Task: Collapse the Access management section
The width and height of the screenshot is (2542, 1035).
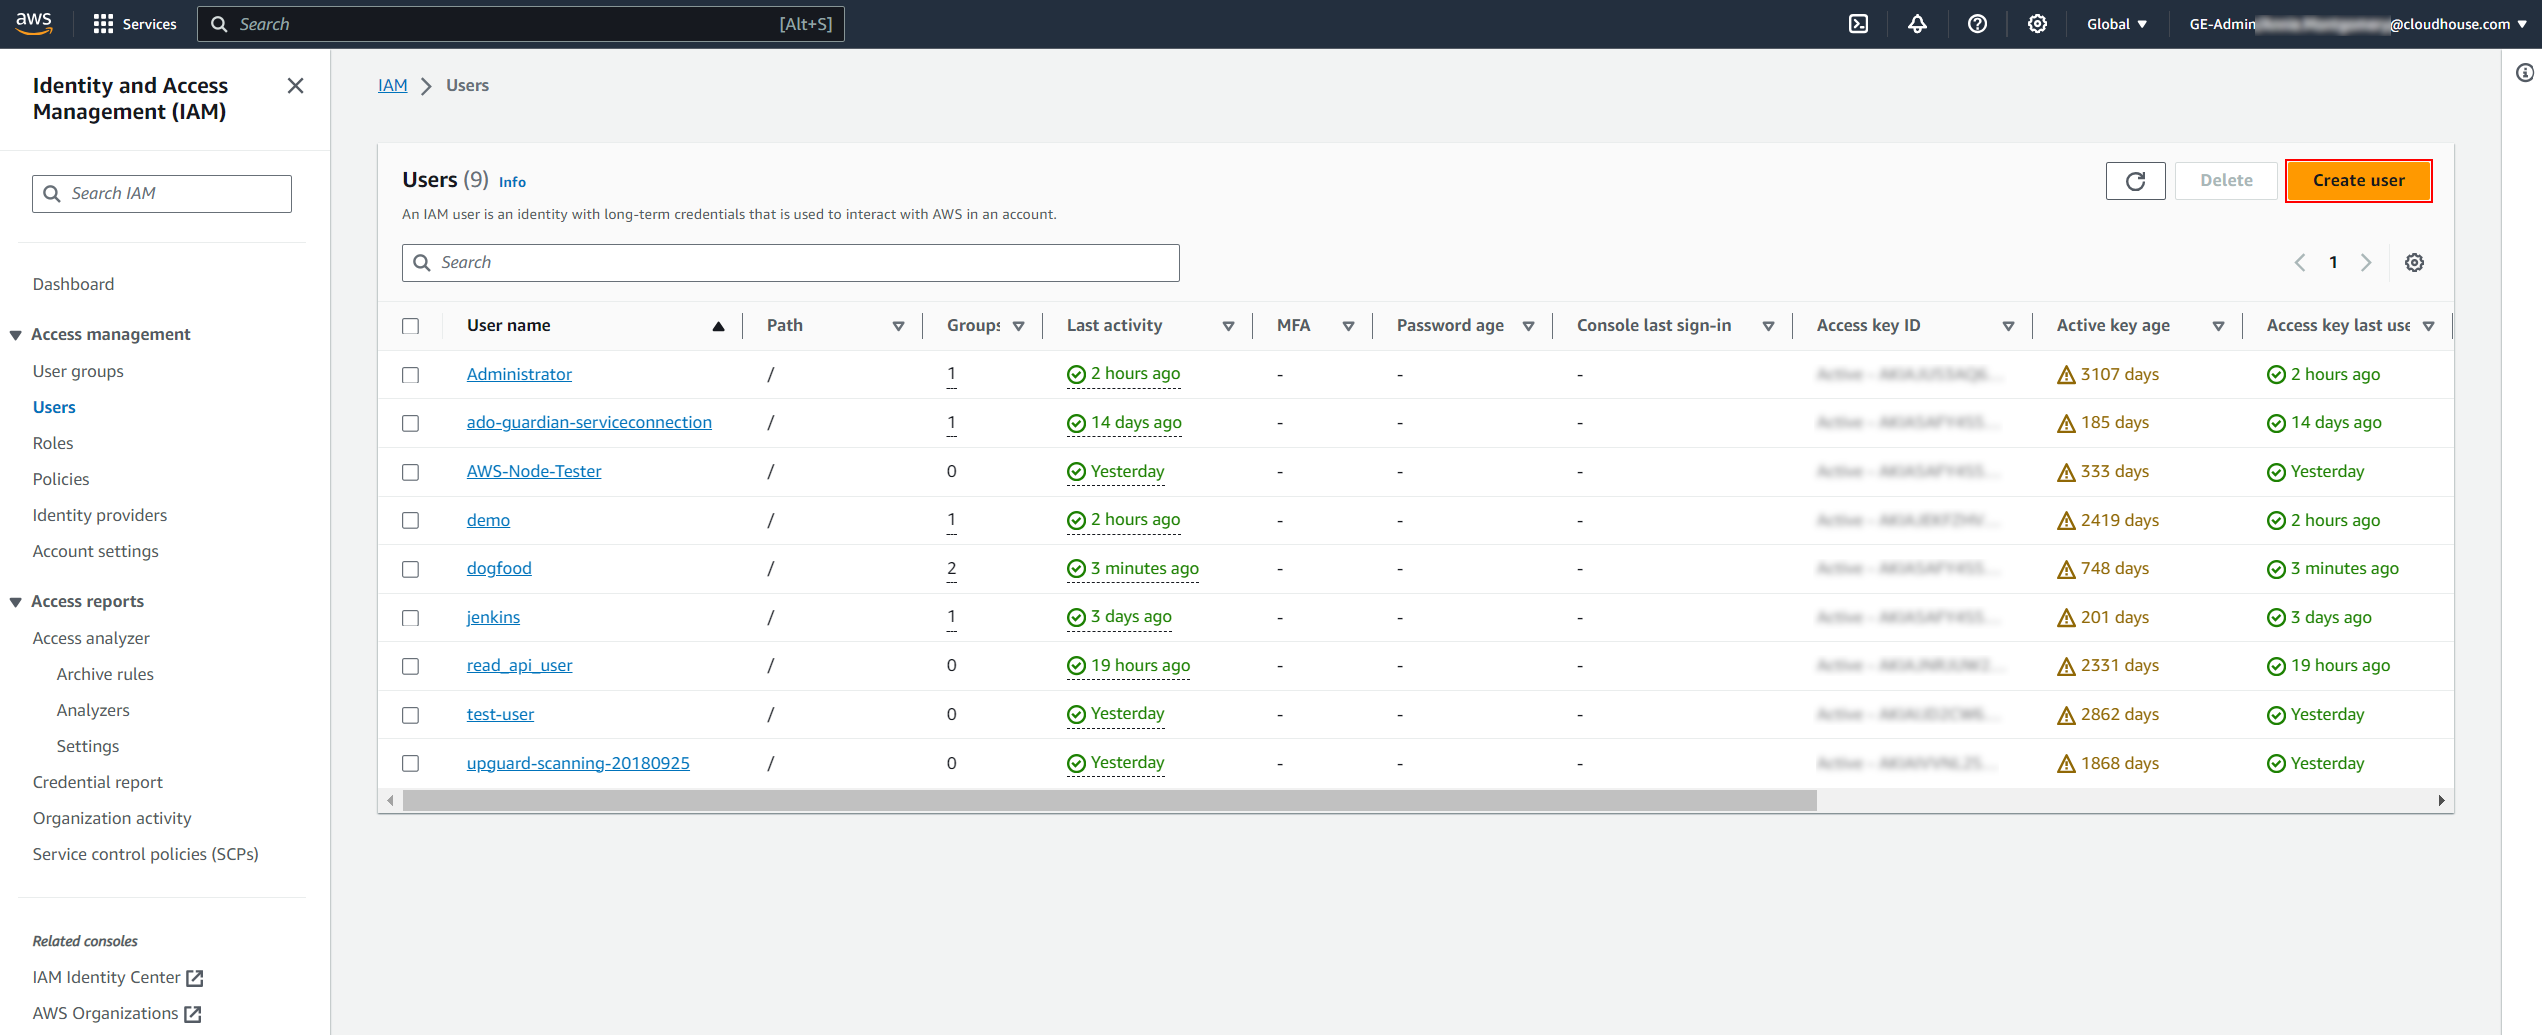Action: (x=16, y=335)
